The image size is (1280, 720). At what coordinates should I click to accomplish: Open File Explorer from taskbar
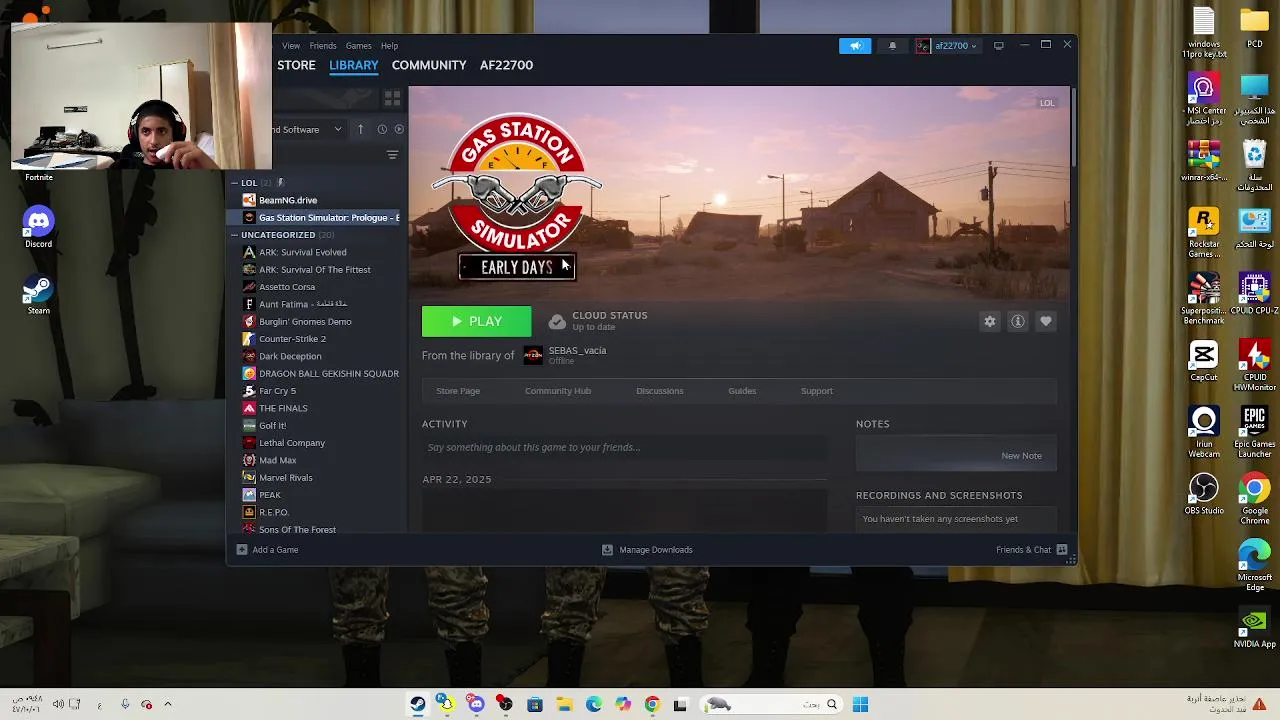(564, 705)
